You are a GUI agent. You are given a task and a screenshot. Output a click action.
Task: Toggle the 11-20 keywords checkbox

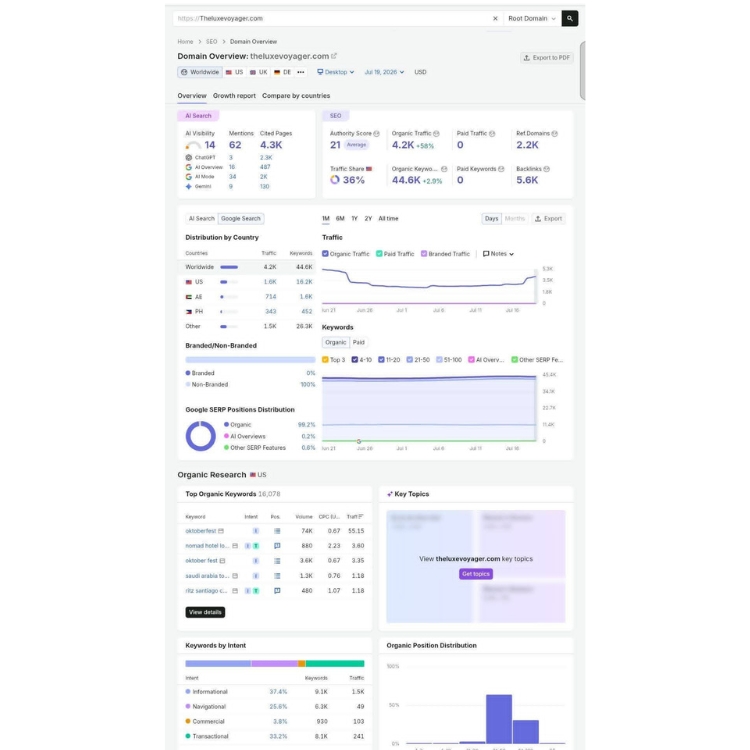pyautogui.click(x=381, y=360)
